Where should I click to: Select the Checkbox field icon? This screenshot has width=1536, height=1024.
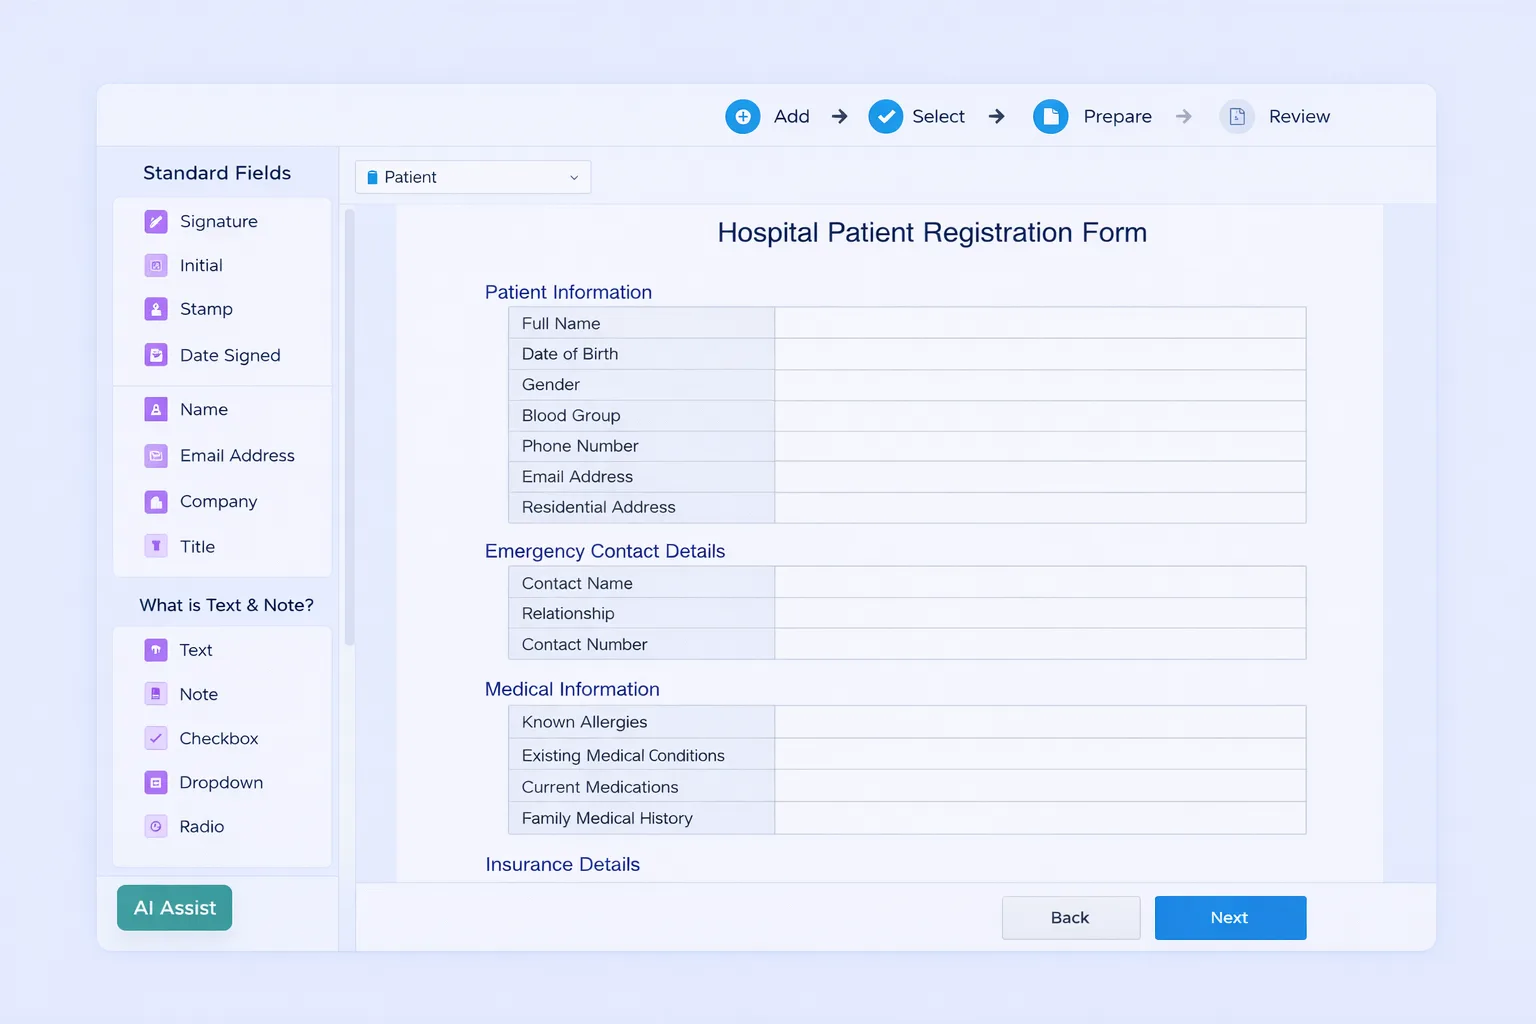(x=156, y=738)
